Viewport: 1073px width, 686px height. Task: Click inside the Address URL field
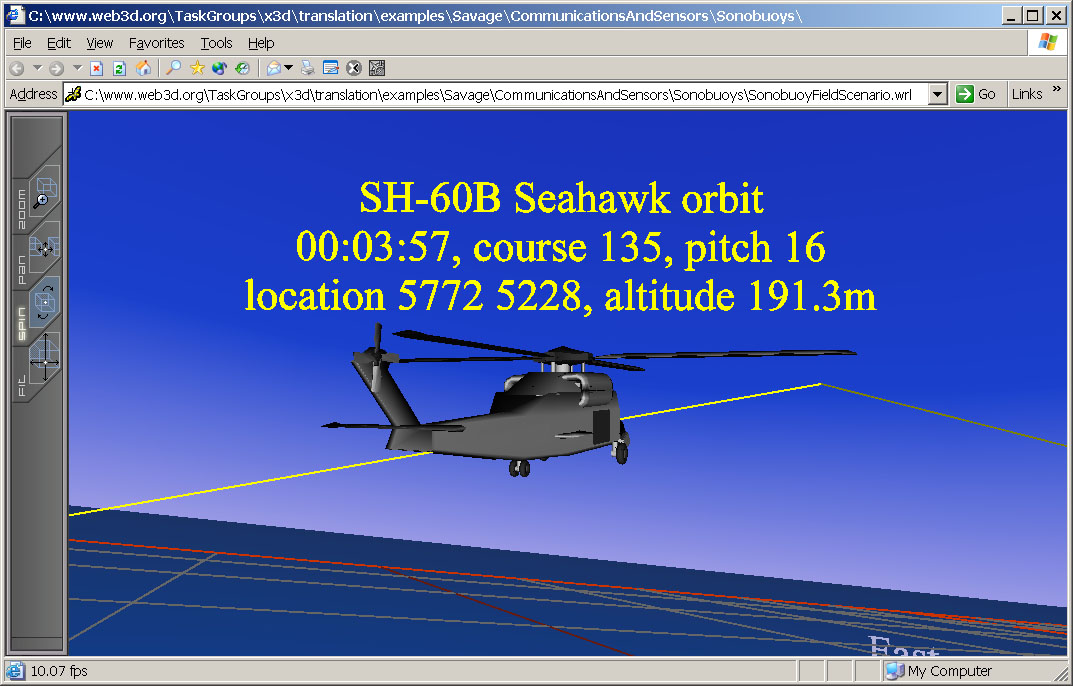pos(500,94)
